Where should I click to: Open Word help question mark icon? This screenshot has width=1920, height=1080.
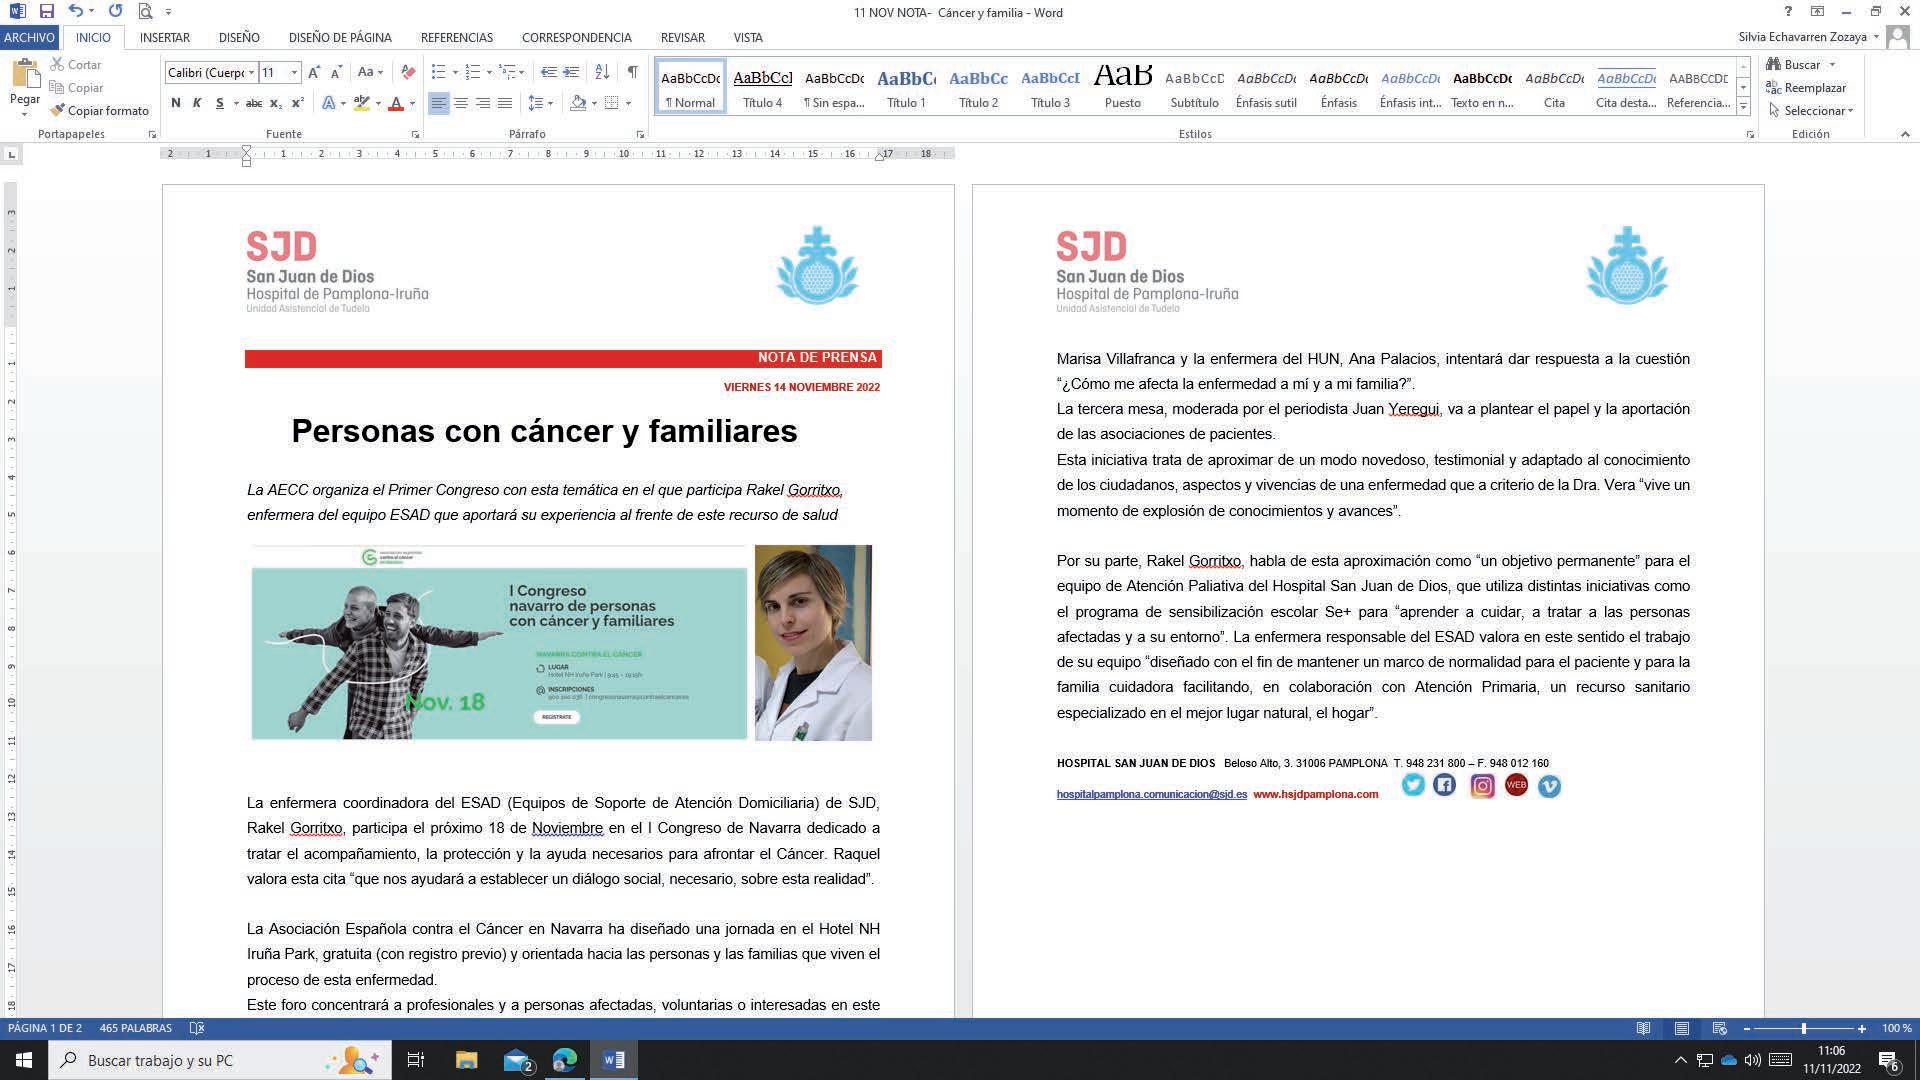click(1788, 12)
